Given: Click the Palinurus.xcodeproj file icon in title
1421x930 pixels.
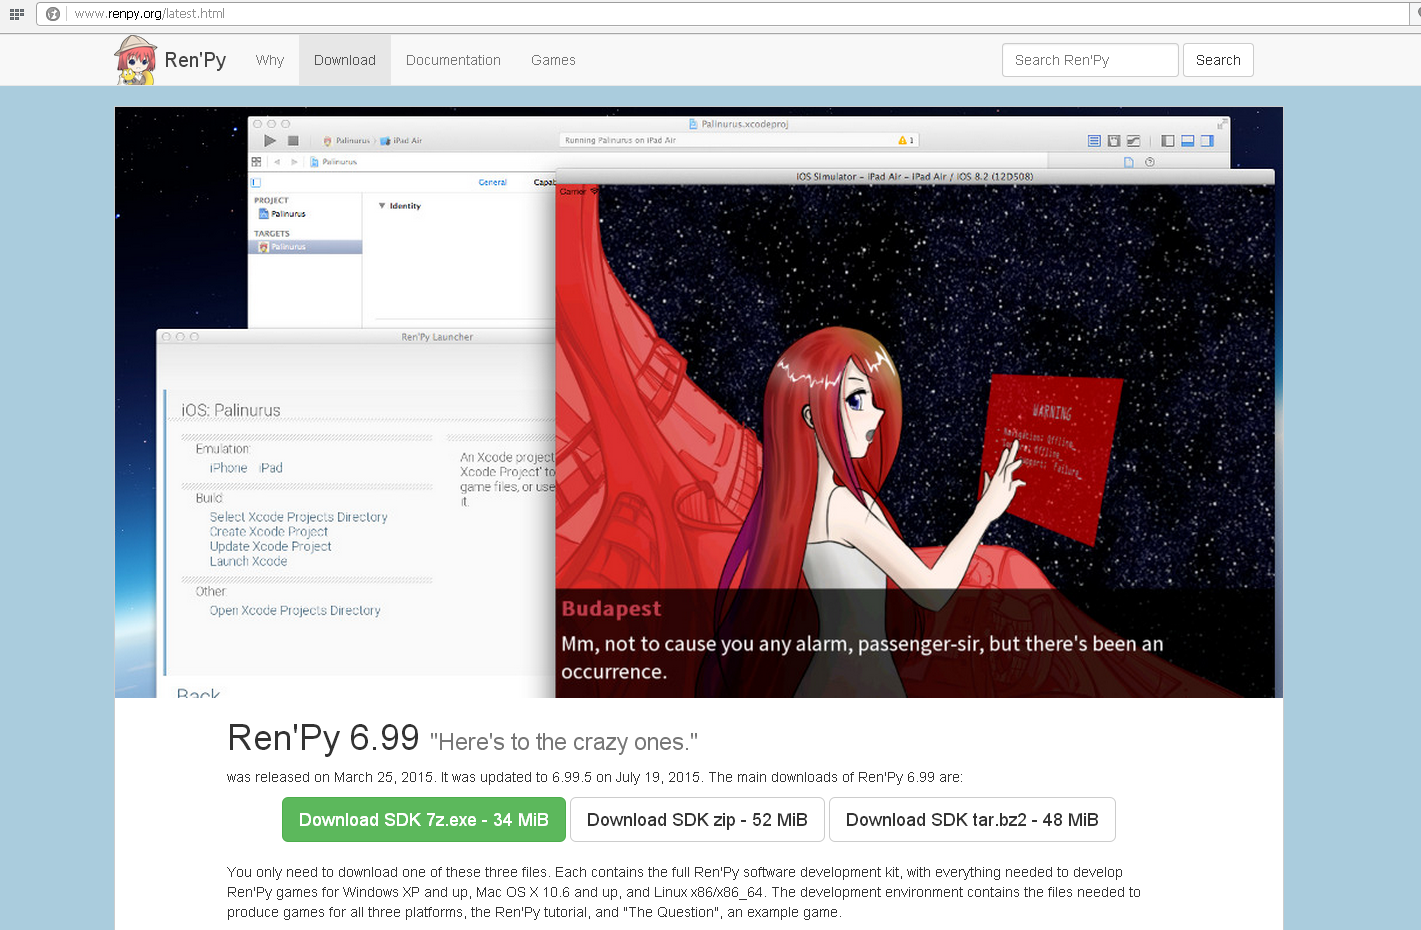Looking at the screenshot, I should click(693, 125).
